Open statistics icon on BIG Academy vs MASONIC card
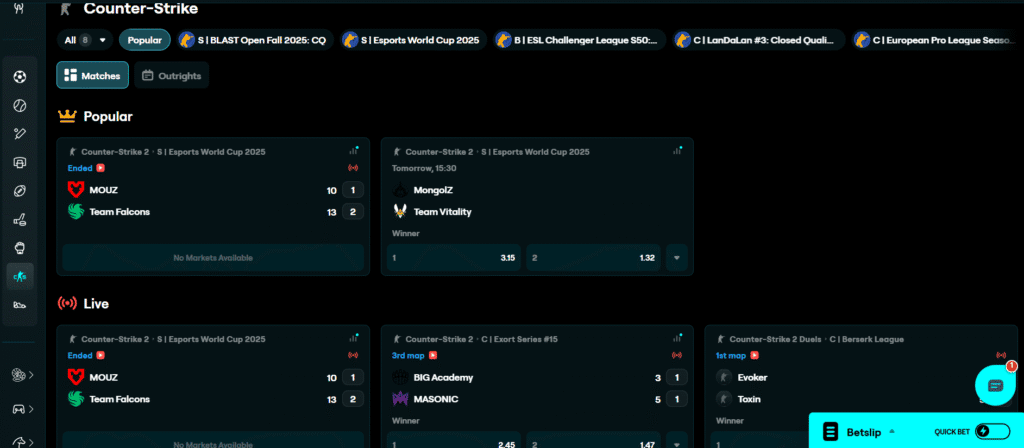1024x448 pixels. [677, 338]
